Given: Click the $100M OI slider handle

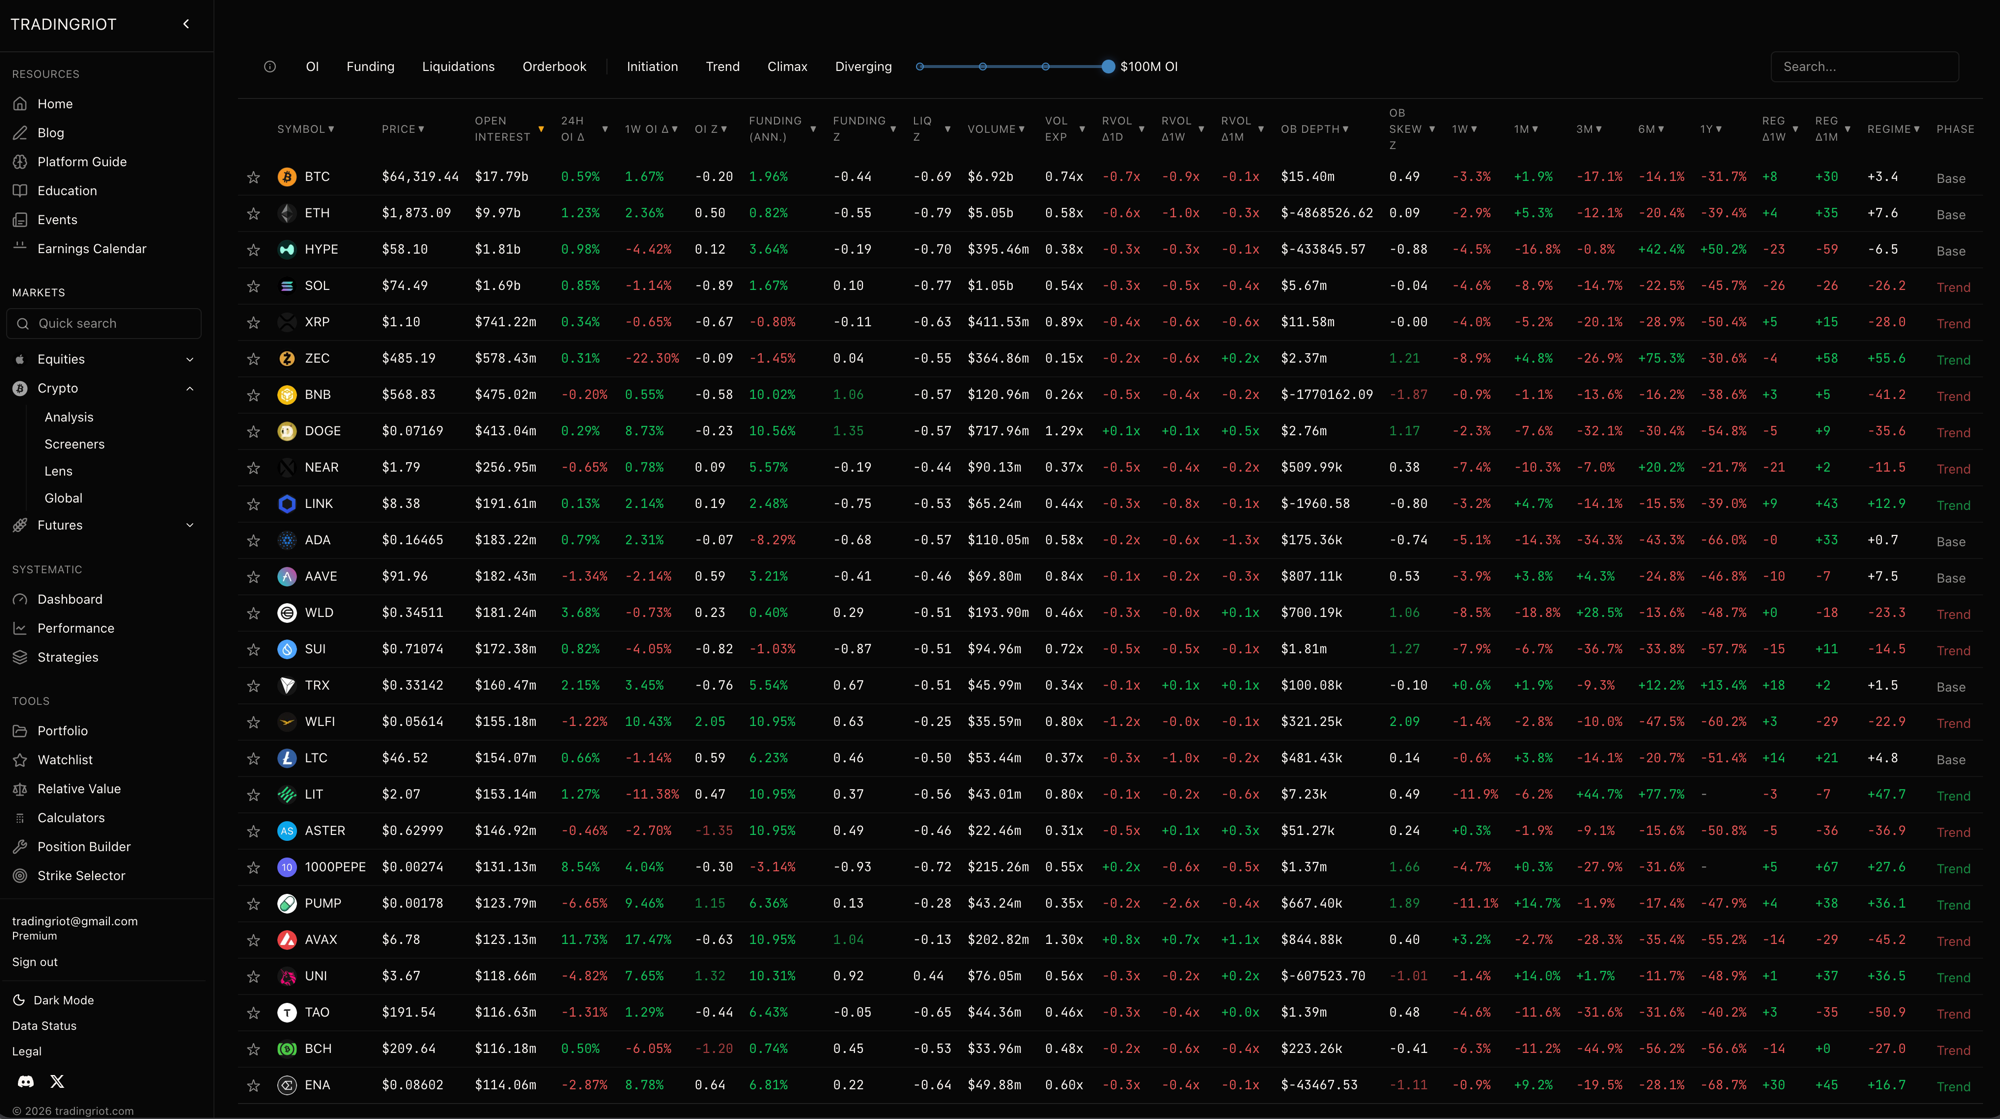Looking at the screenshot, I should (1108, 67).
